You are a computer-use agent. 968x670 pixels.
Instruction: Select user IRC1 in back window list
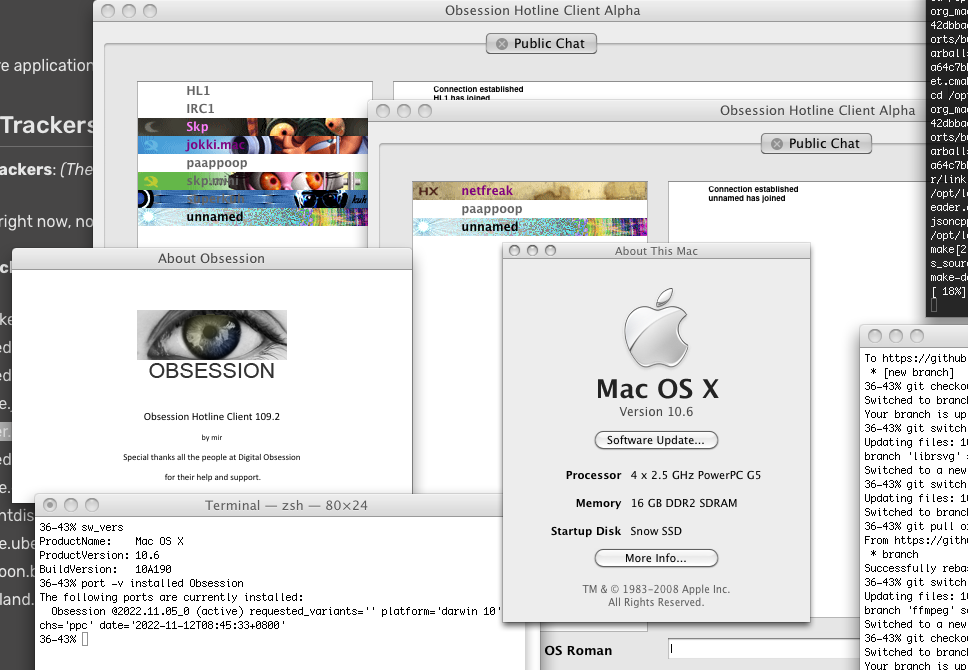(254, 109)
